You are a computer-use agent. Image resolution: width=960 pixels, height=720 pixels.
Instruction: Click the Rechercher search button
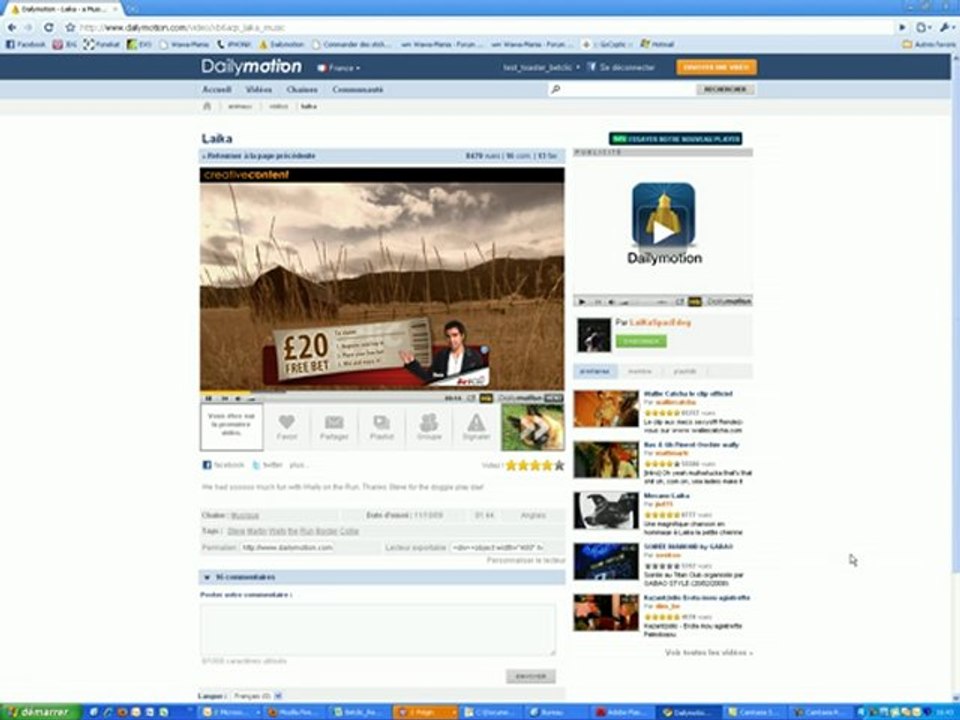726,89
